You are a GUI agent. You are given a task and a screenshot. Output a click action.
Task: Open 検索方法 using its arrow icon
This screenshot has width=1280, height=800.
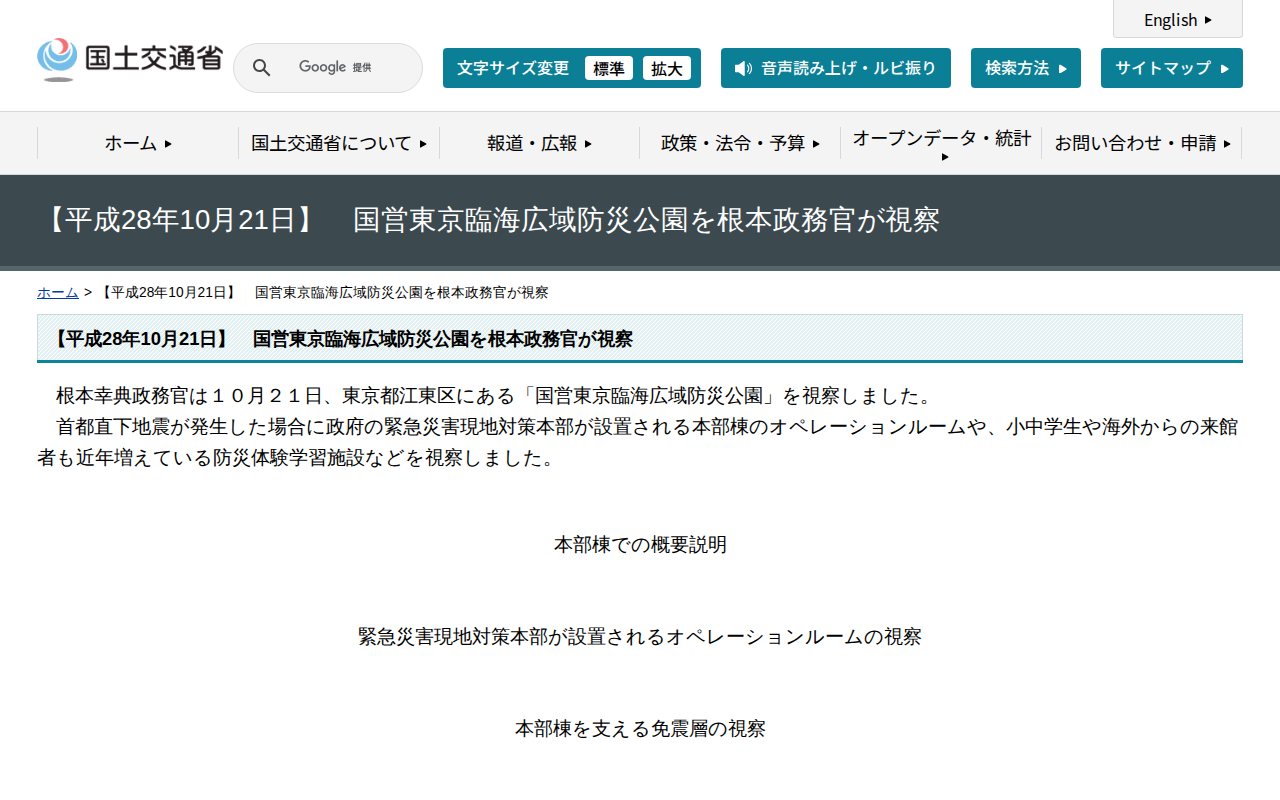(x=1063, y=68)
